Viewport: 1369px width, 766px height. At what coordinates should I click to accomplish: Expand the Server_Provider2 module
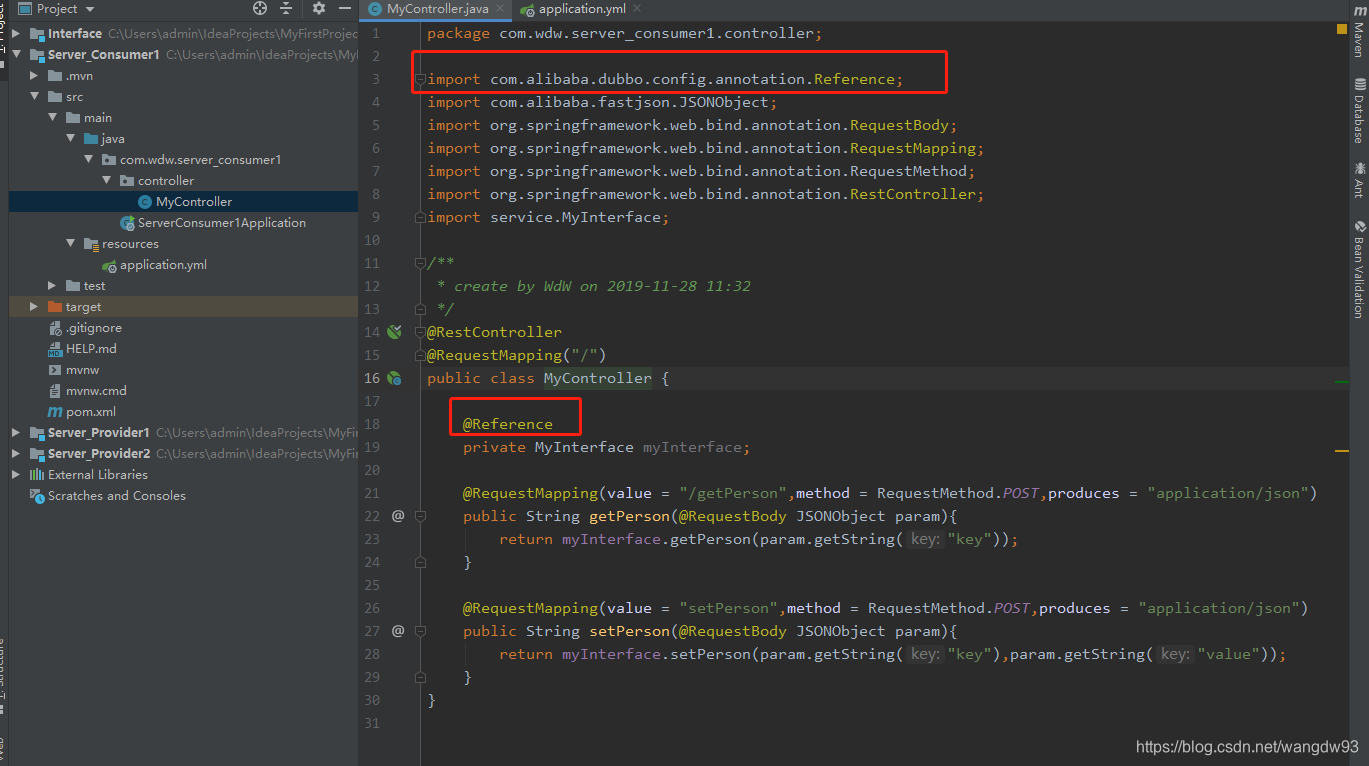coord(17,454)
